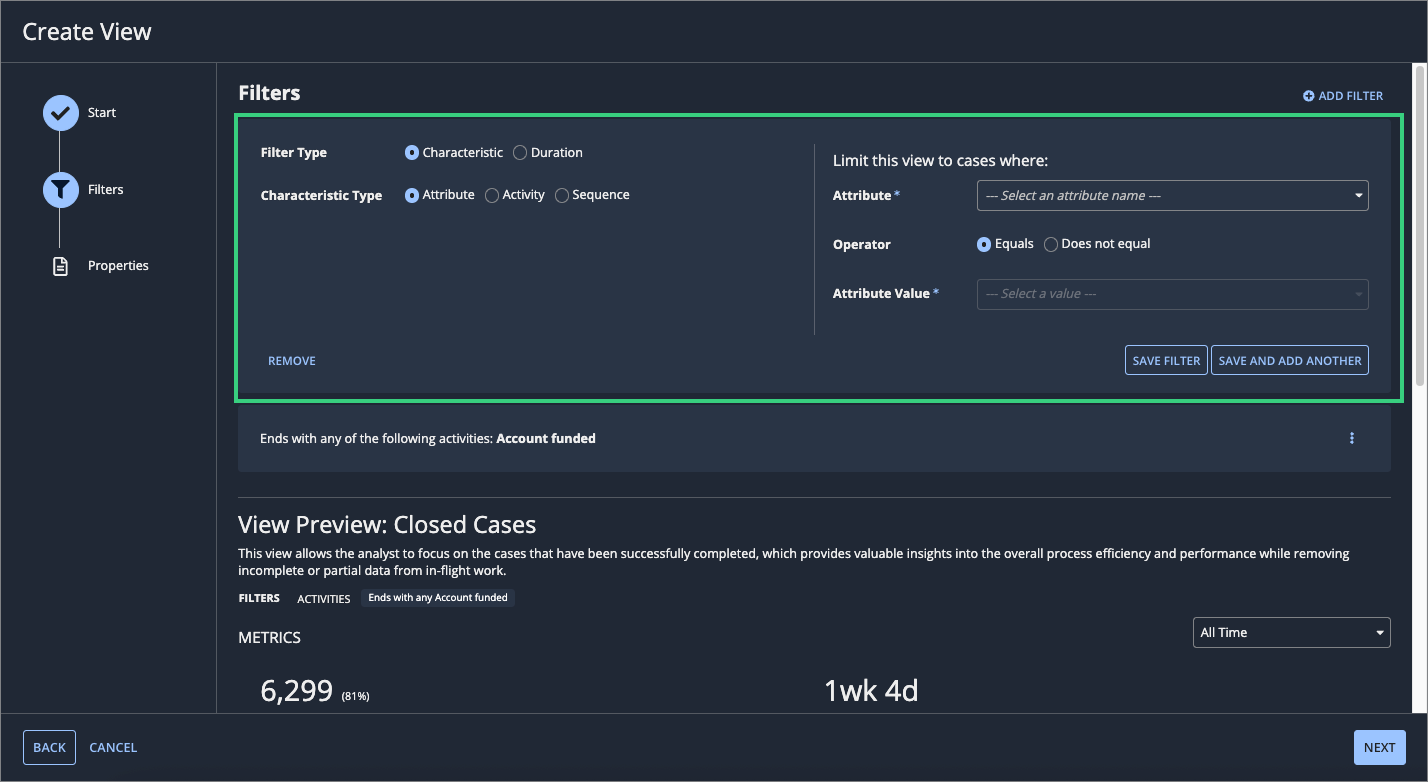Select the Characteristic filter type radio
Viewport: 1428px width, 782px height.
pyautogui.click(x=412, y=153)
